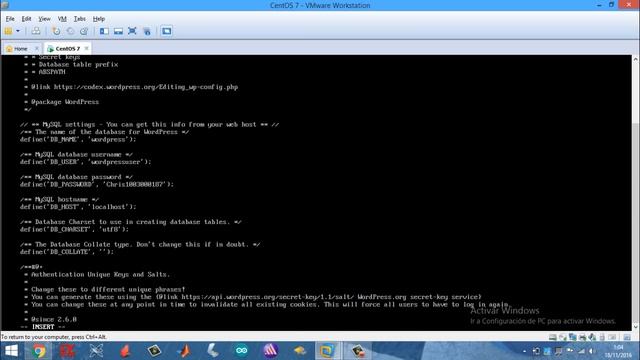Open the View menu

[x=44, y=19]
